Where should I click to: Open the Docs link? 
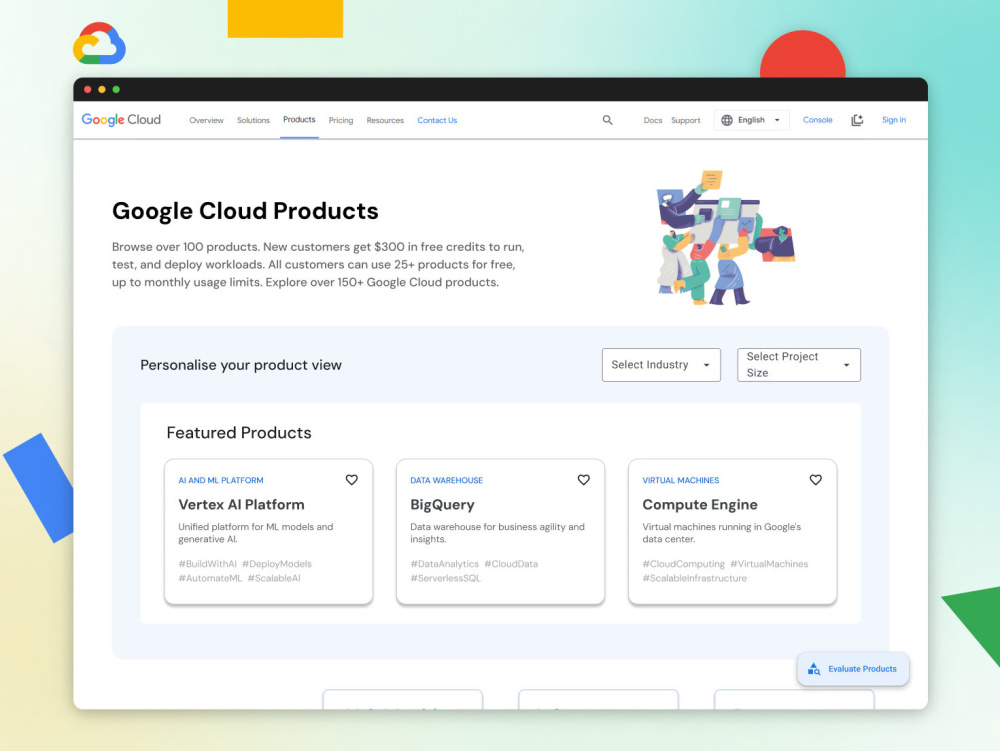652,120
